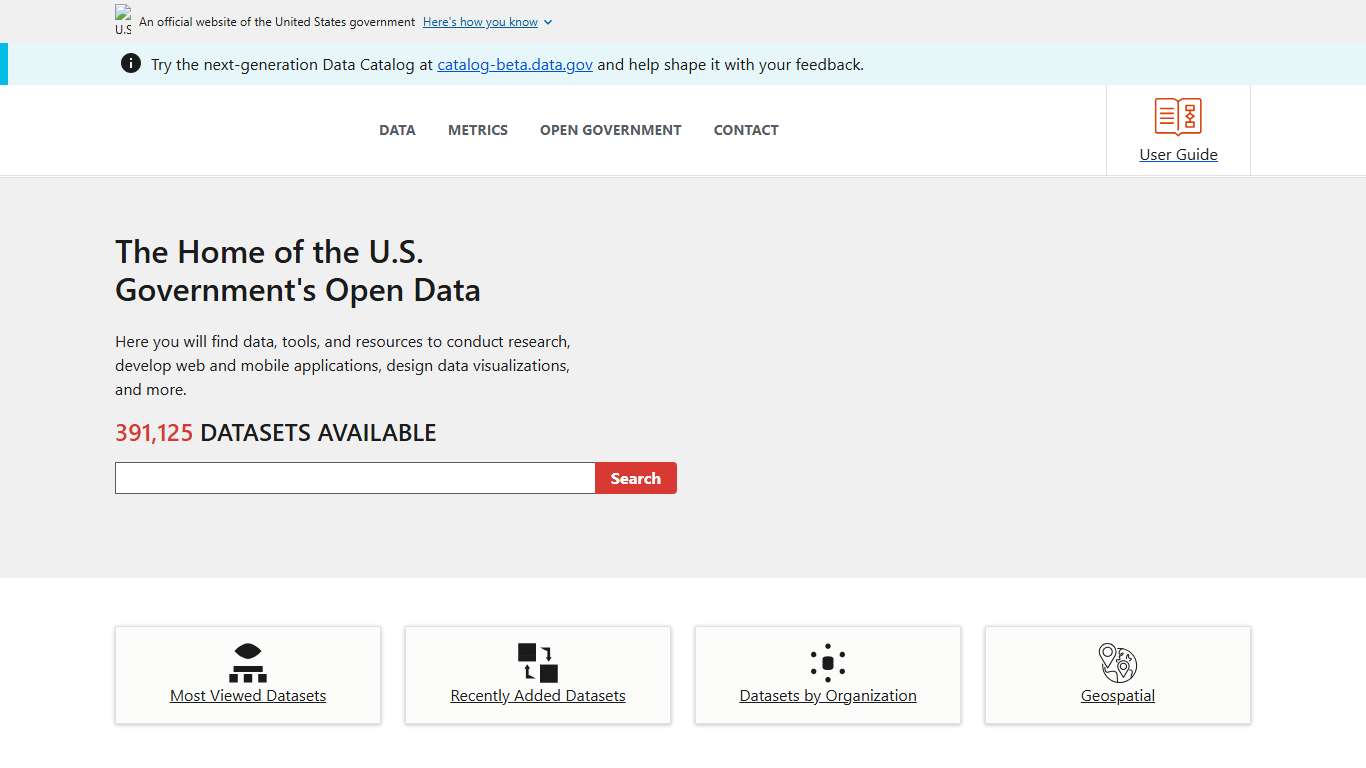This screenshot has width=1366, height=768.
Task: Click the U.S. flag image
Action: pyautogui.click(x=123, y=17)
